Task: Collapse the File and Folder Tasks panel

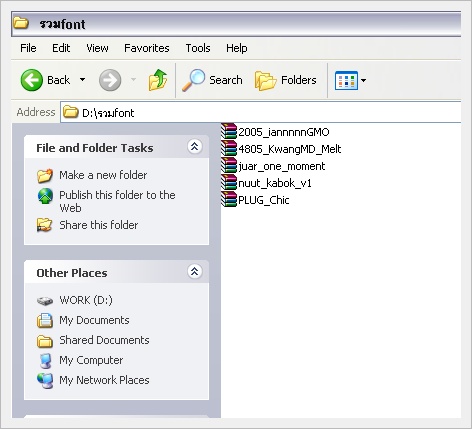Action: tap(195, 146)
